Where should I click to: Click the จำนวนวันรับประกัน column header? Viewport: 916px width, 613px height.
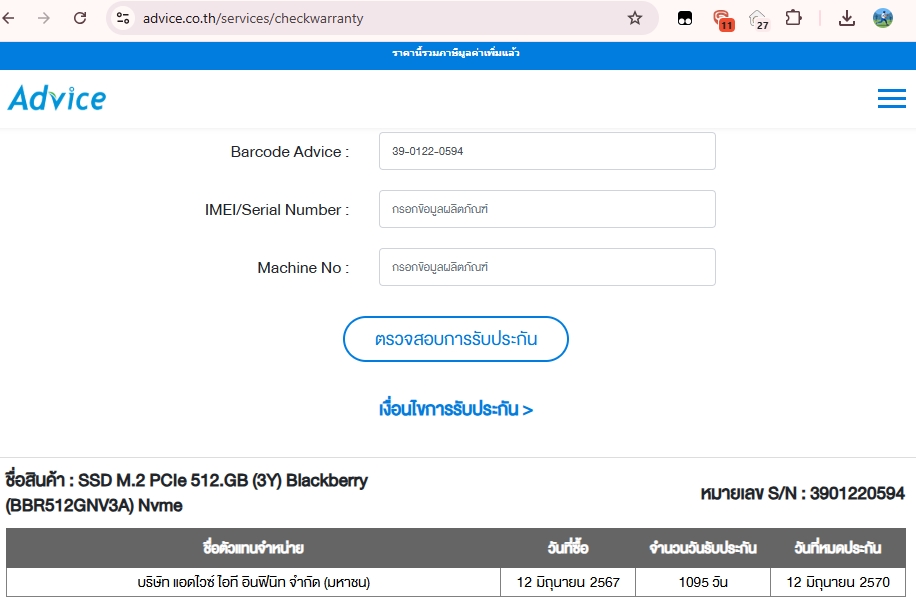[703, 548]
